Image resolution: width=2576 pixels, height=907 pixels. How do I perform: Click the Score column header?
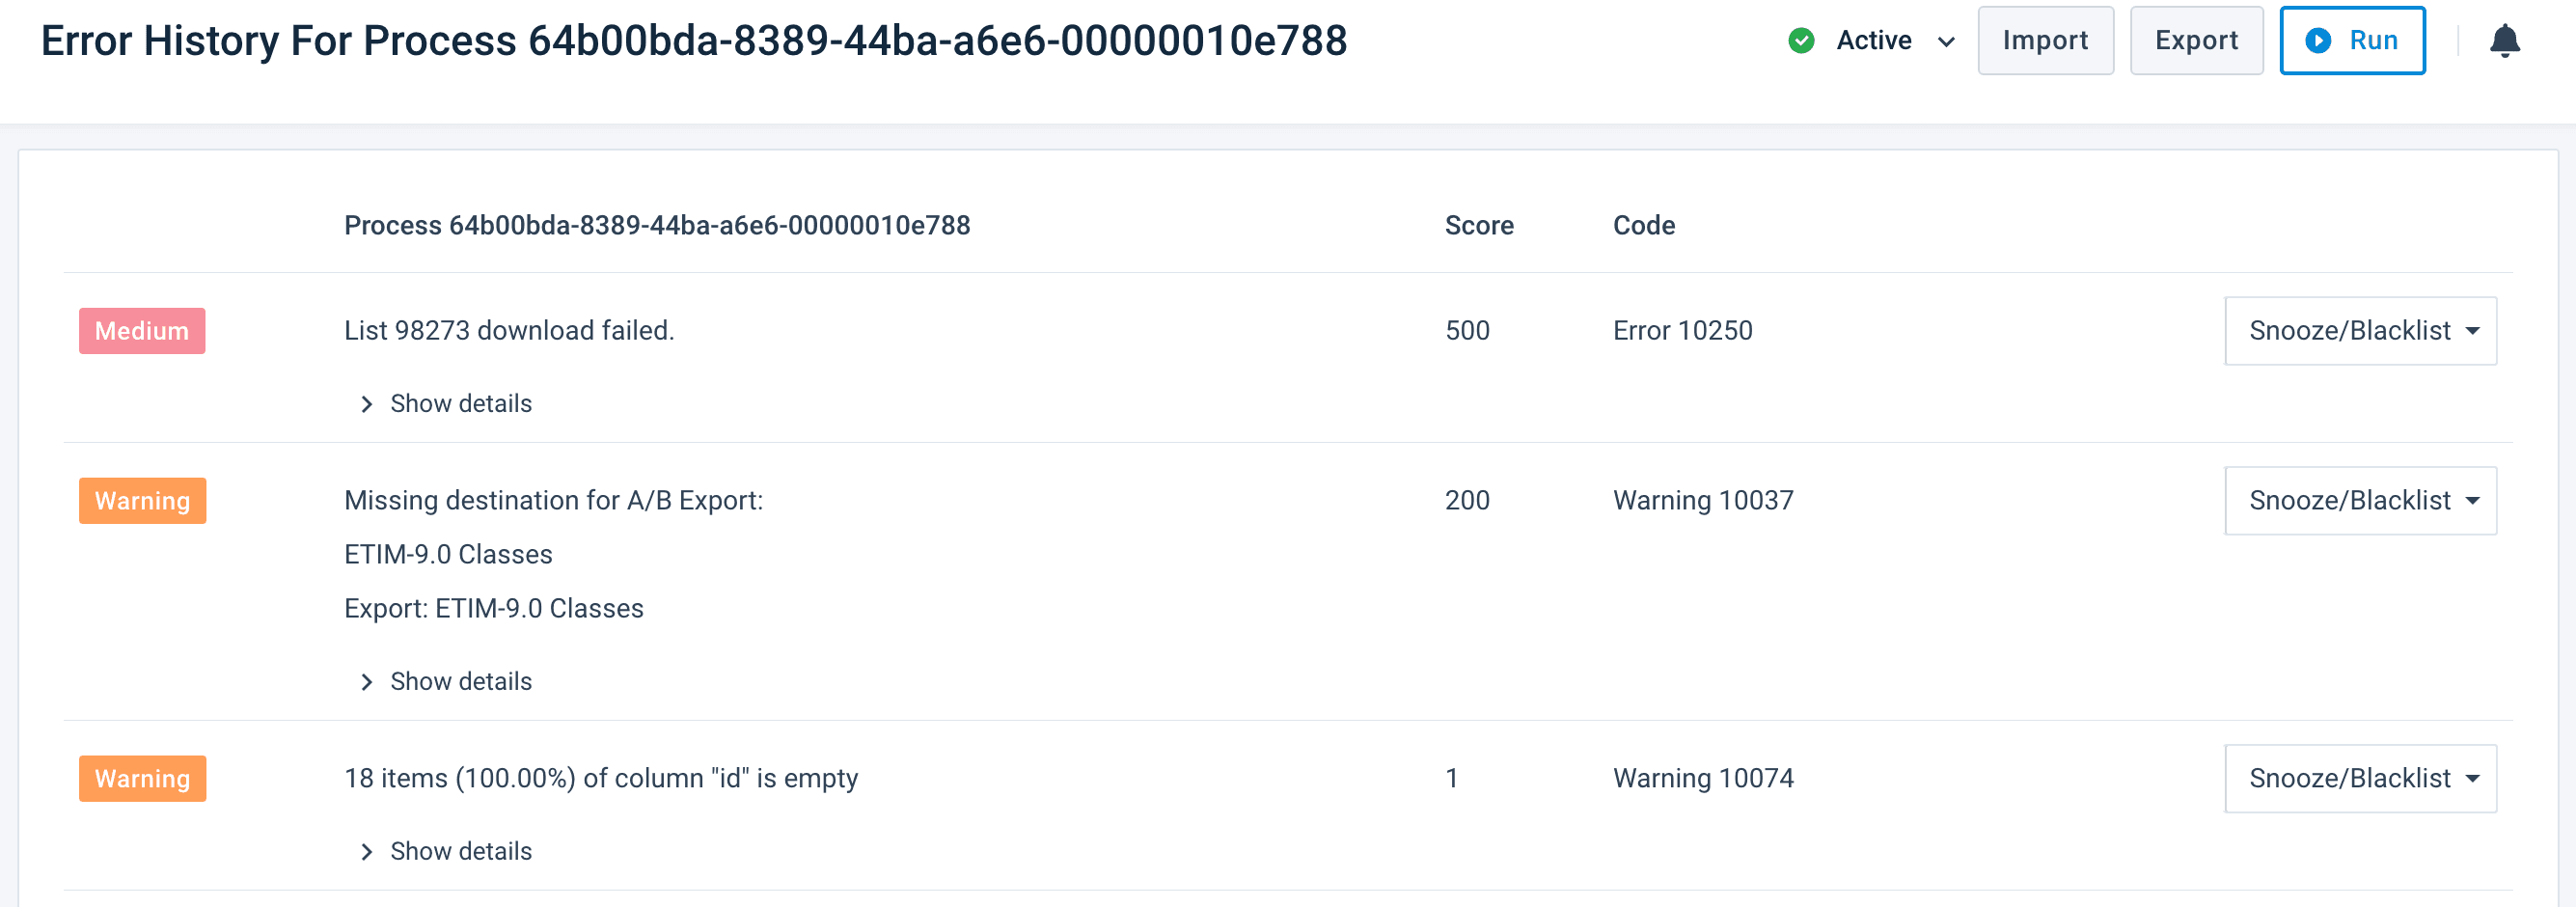(x=1479, y=225)
